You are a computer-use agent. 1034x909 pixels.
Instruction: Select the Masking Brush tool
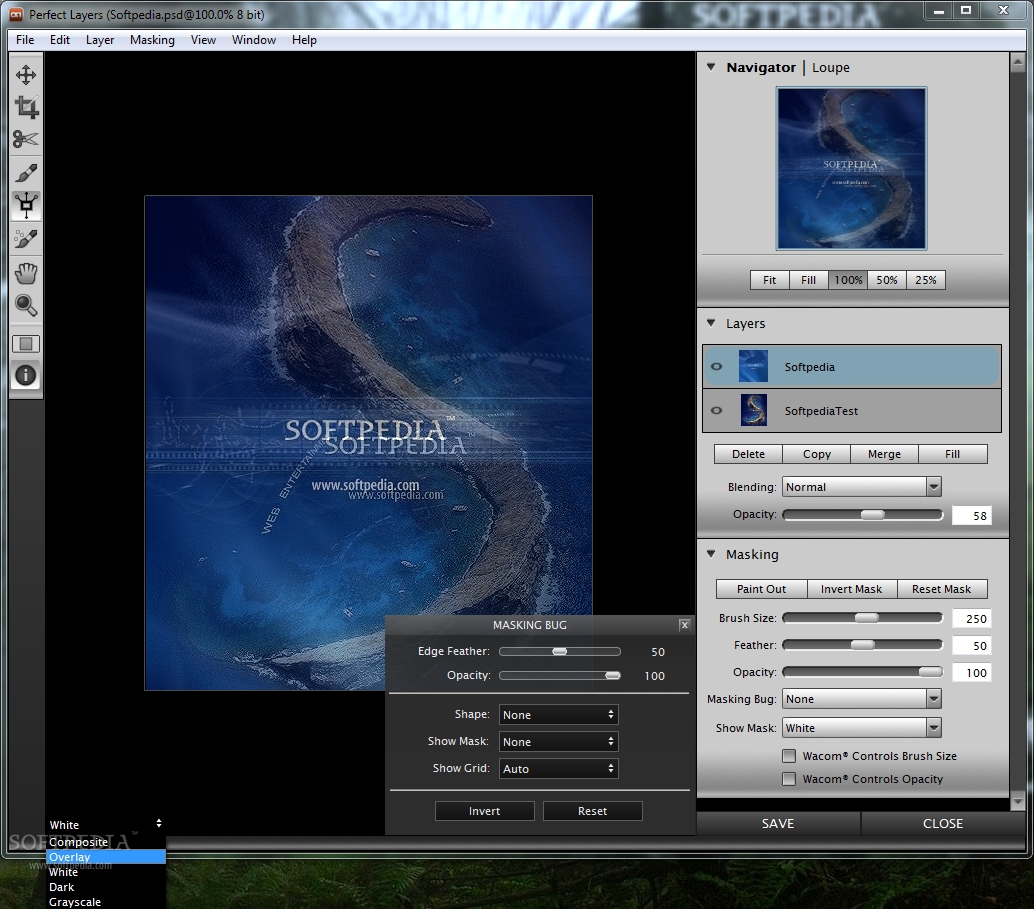tap(26, 173)
